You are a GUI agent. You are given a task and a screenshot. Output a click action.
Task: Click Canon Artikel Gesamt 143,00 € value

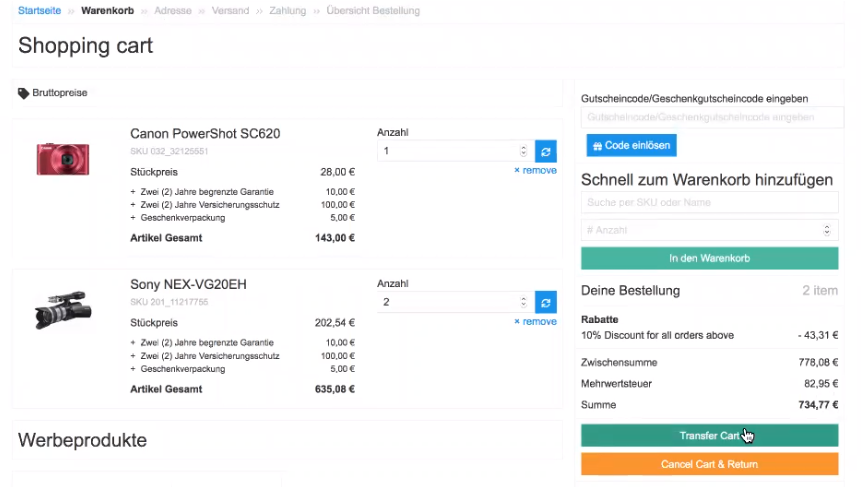pyautogui.click(x=335, y=238)
